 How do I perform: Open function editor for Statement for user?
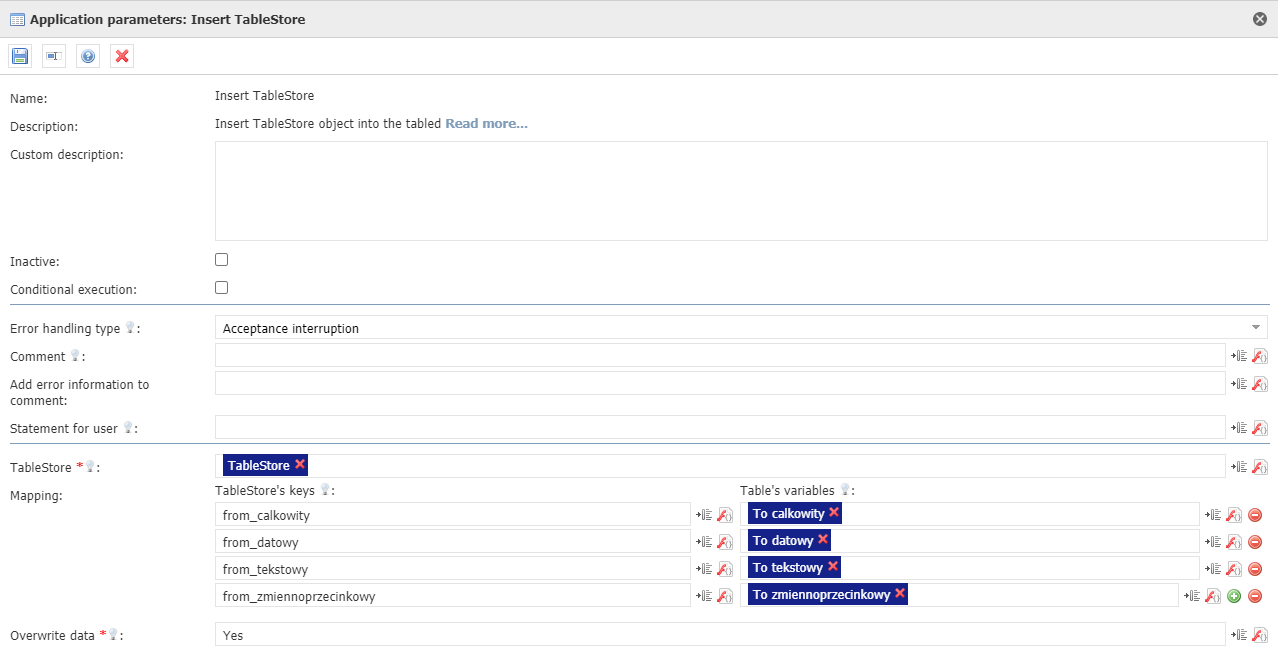[x=1260, y=428]
